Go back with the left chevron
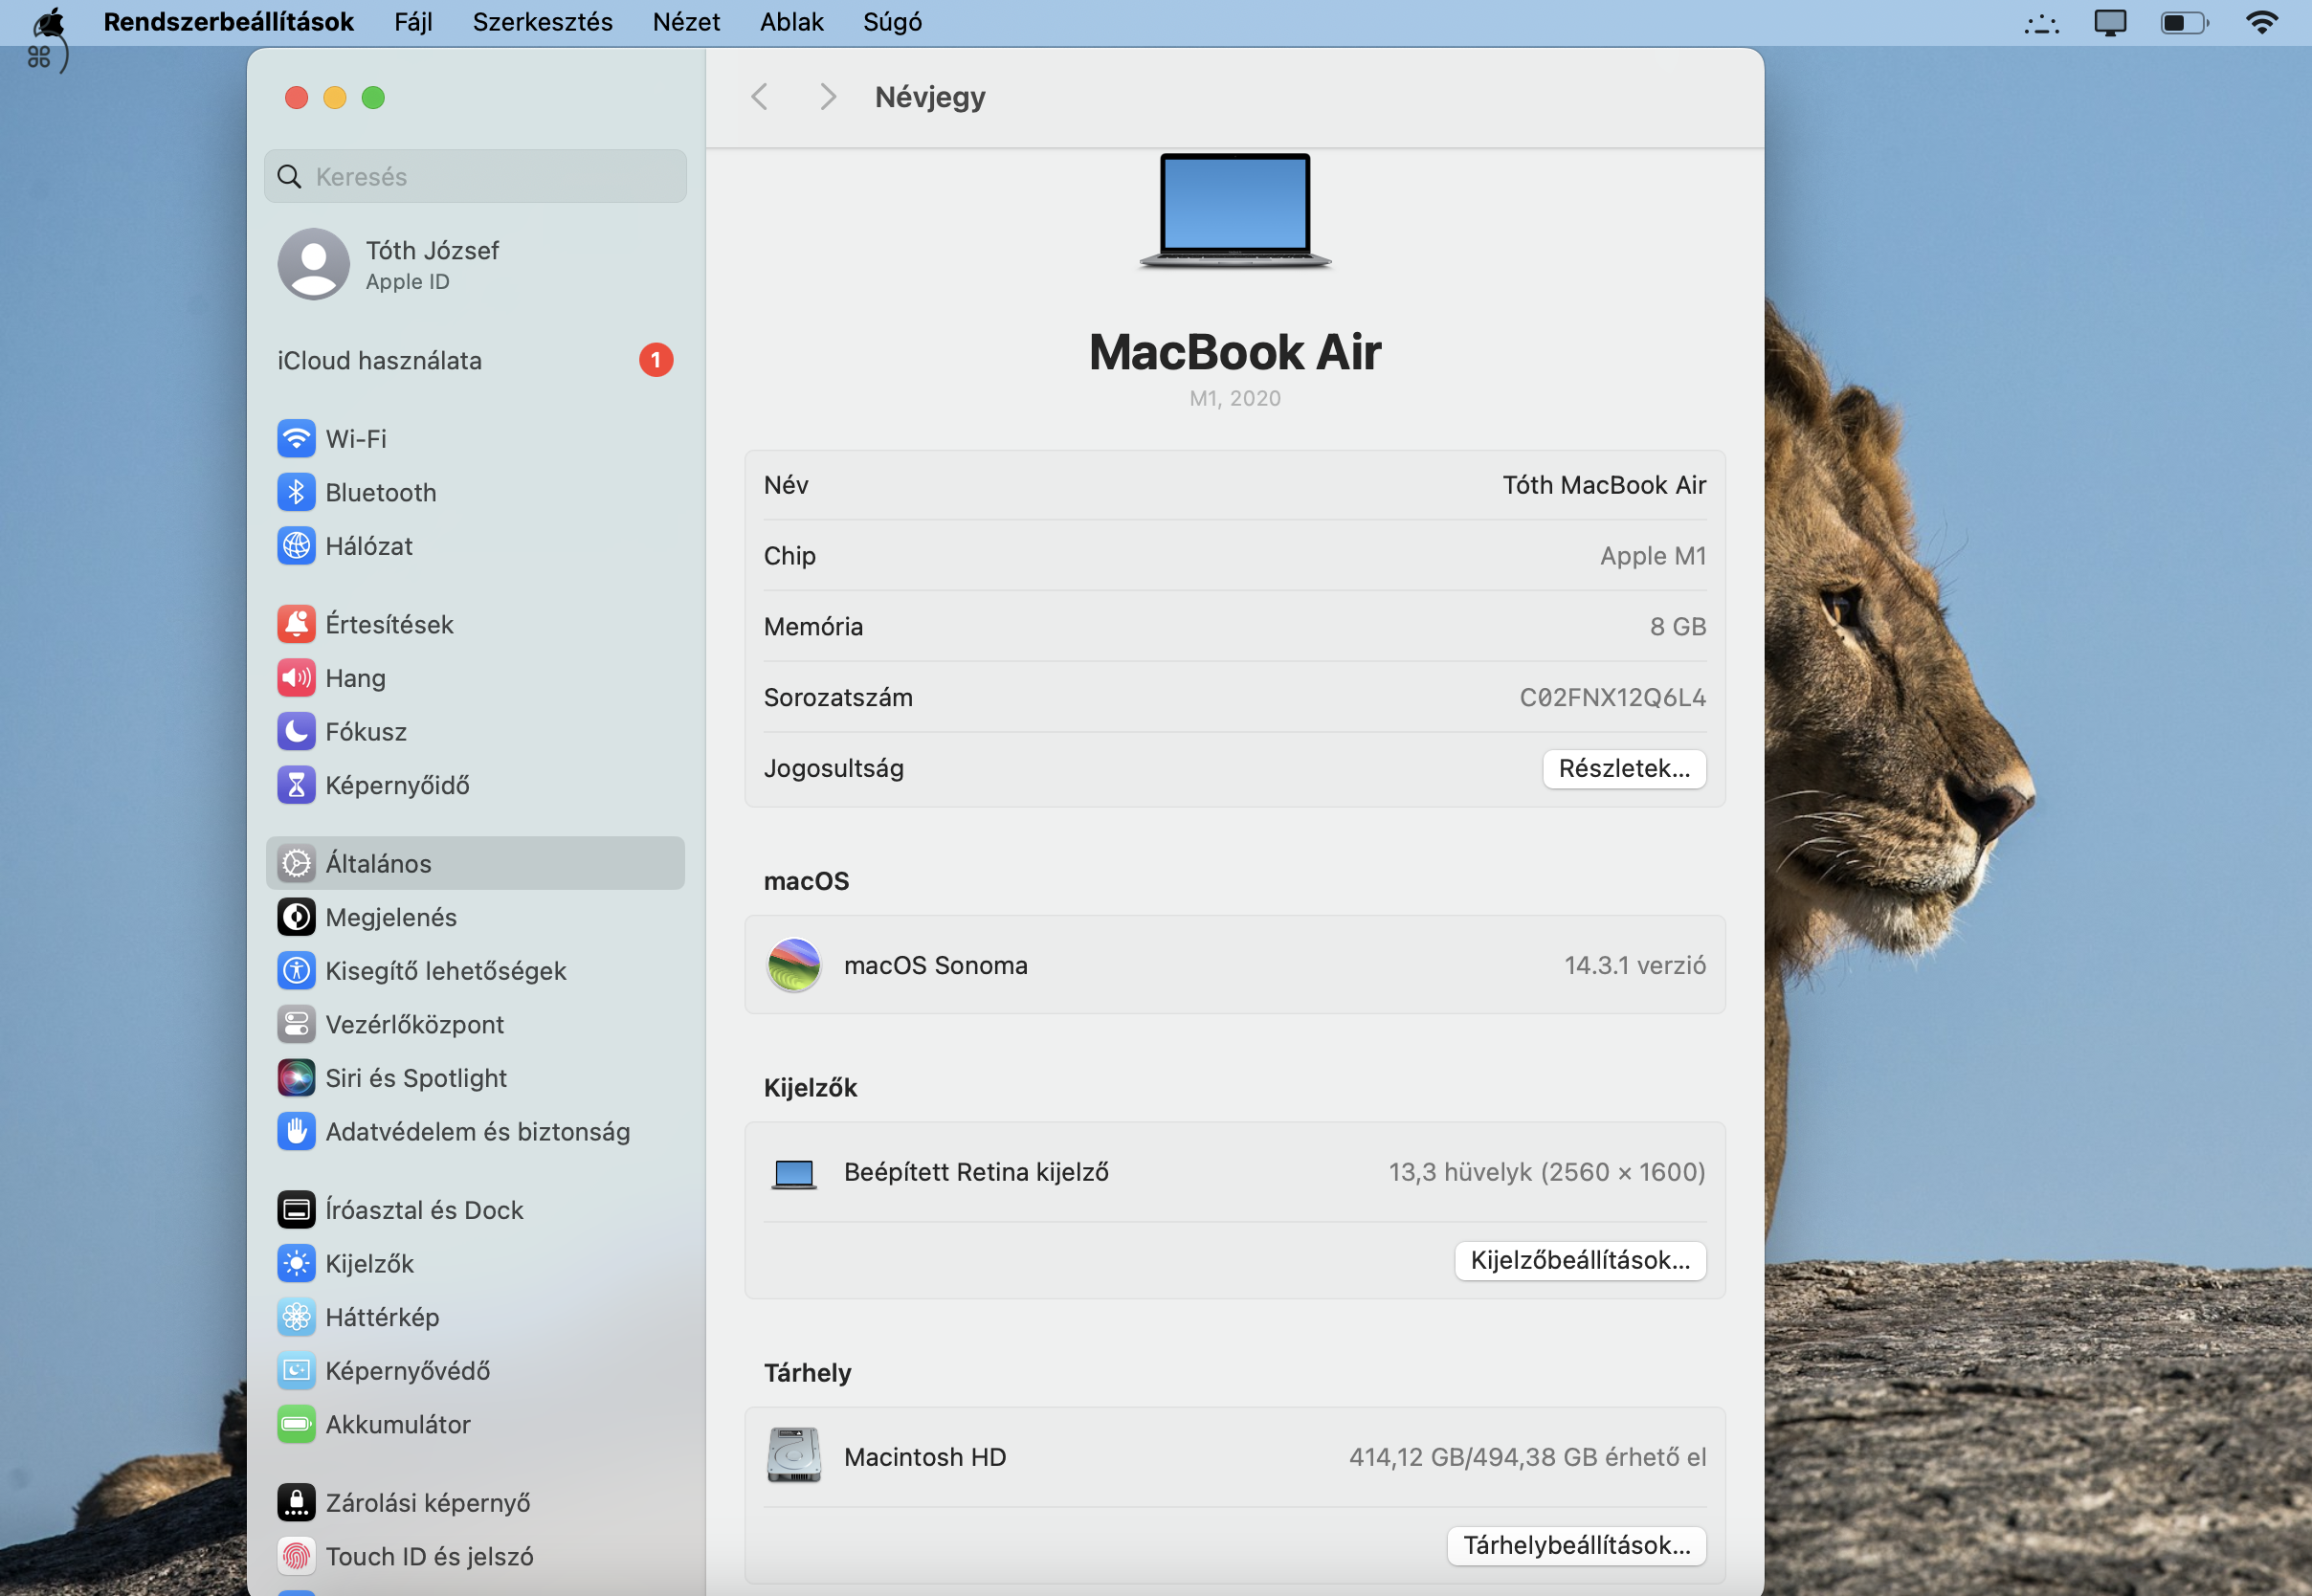 tap(760, 97)
